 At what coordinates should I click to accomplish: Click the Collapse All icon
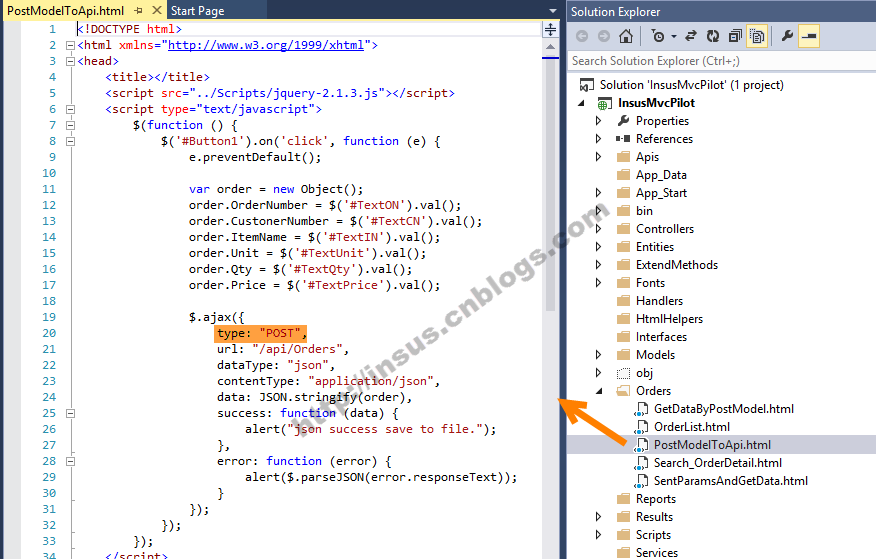[x=735, y=36]
